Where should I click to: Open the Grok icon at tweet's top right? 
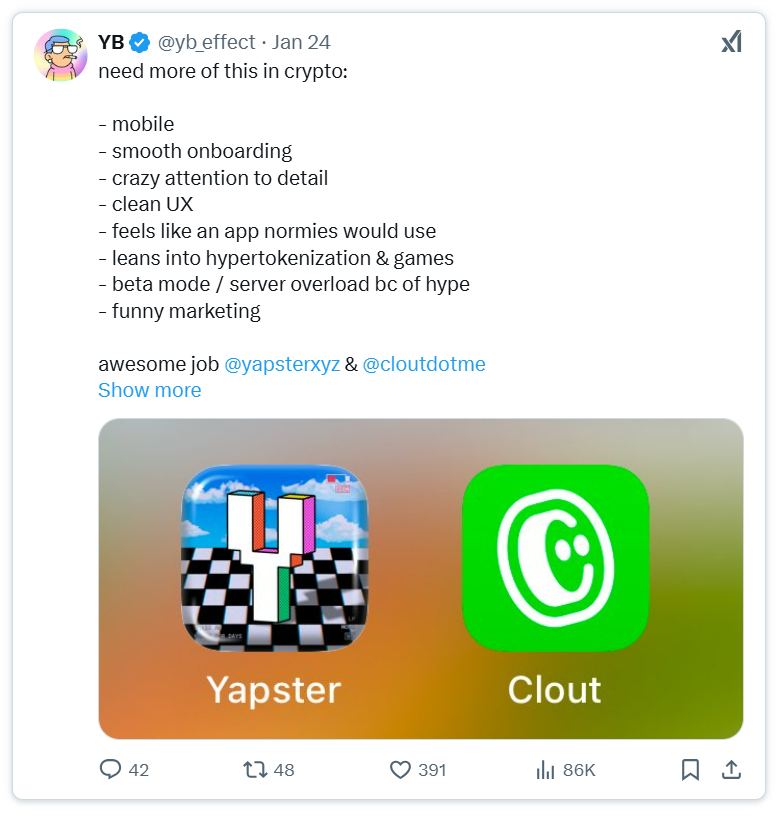click(x=731, y=42)
